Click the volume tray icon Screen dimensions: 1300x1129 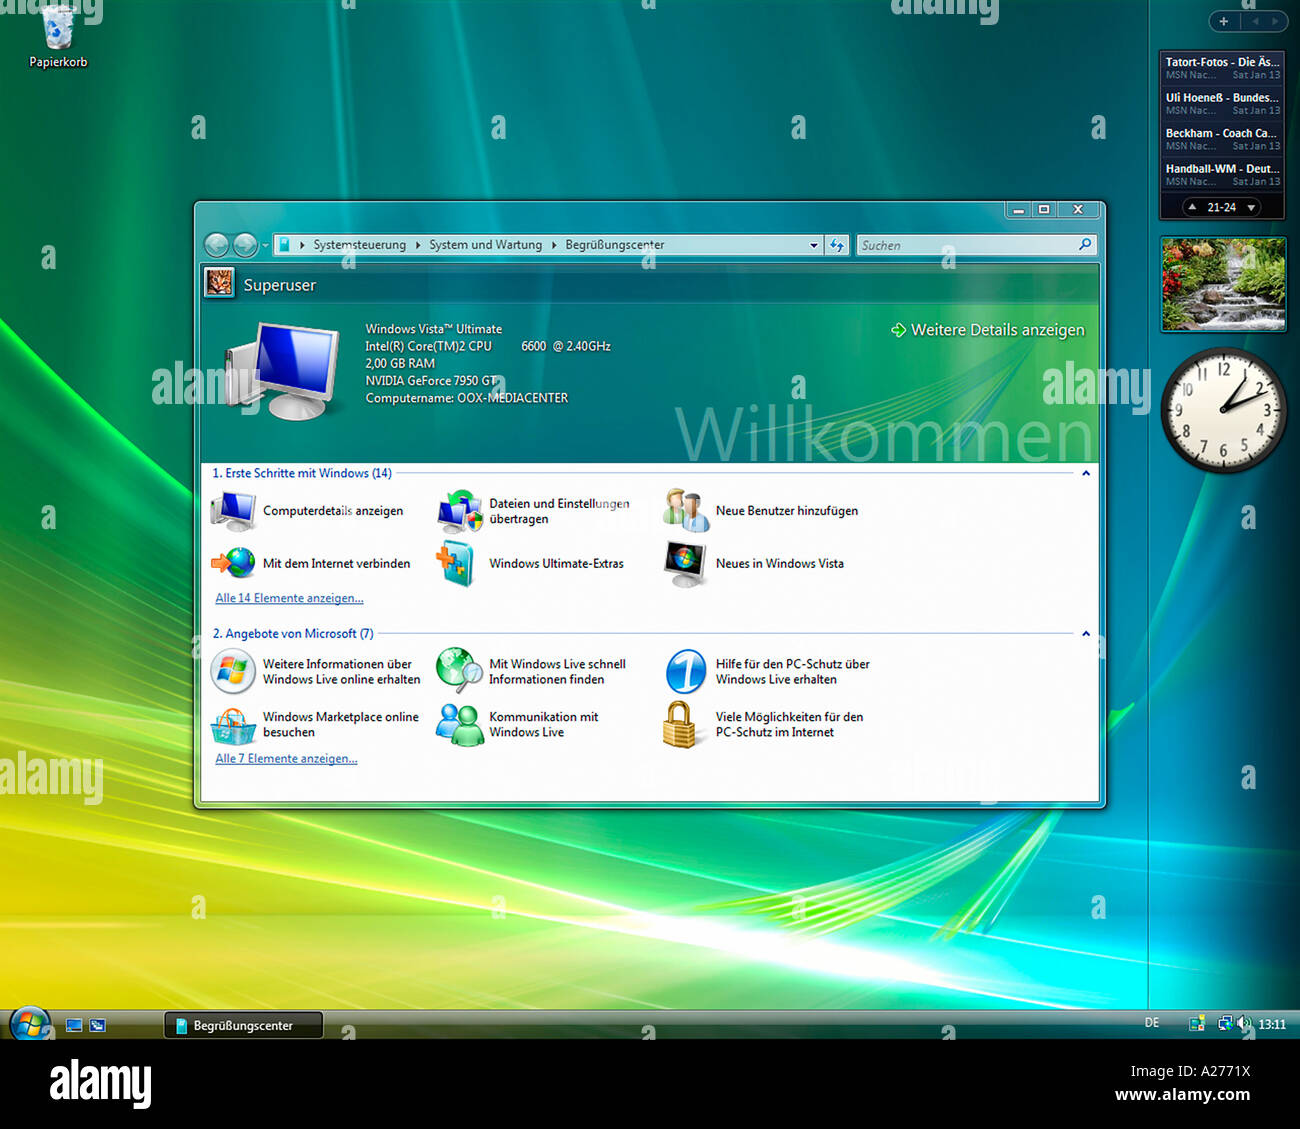(1244, 1023)
